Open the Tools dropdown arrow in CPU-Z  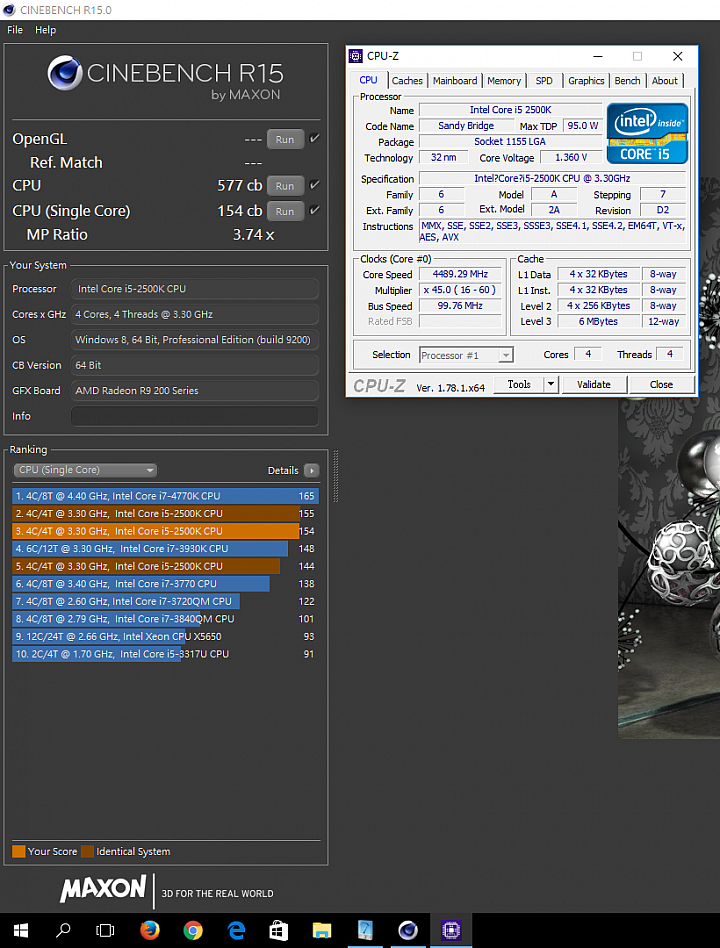[551, 385]
